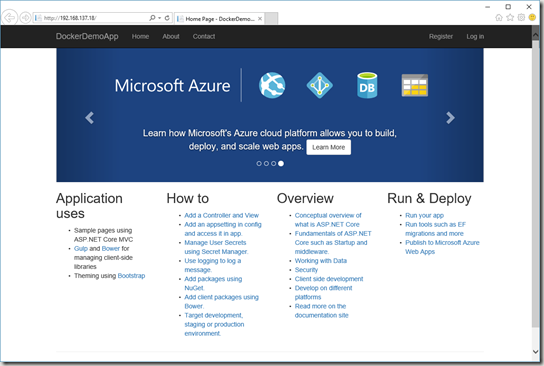Click Sample pages using ASP.NET Core MVC text
The width and height of the screenshot is (544, 366).
coord(103,235)
